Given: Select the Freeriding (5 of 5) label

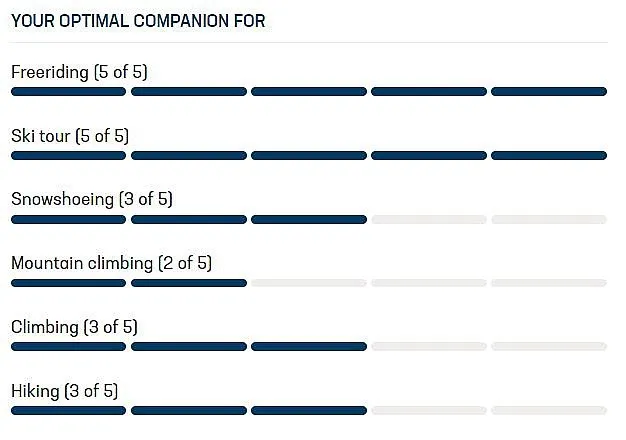Looking at the screenshot, I should 79,72.
